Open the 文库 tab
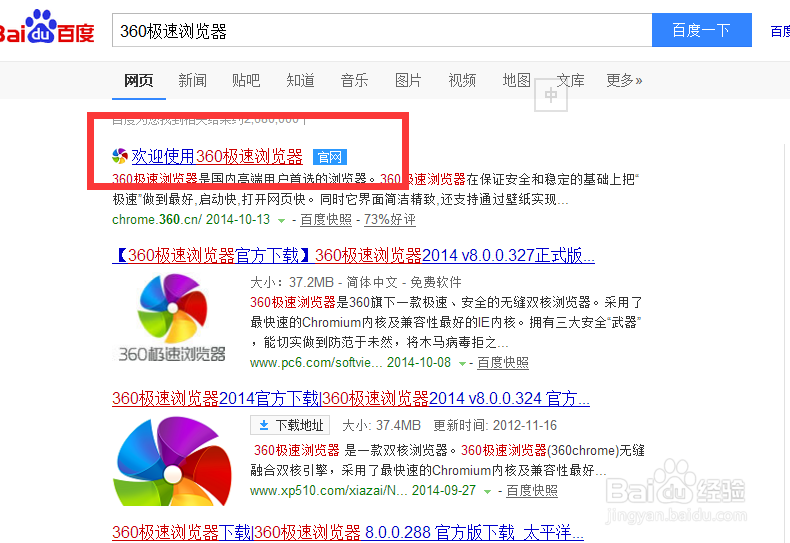Viewport: 790px width, 543px height. [570, 81]
